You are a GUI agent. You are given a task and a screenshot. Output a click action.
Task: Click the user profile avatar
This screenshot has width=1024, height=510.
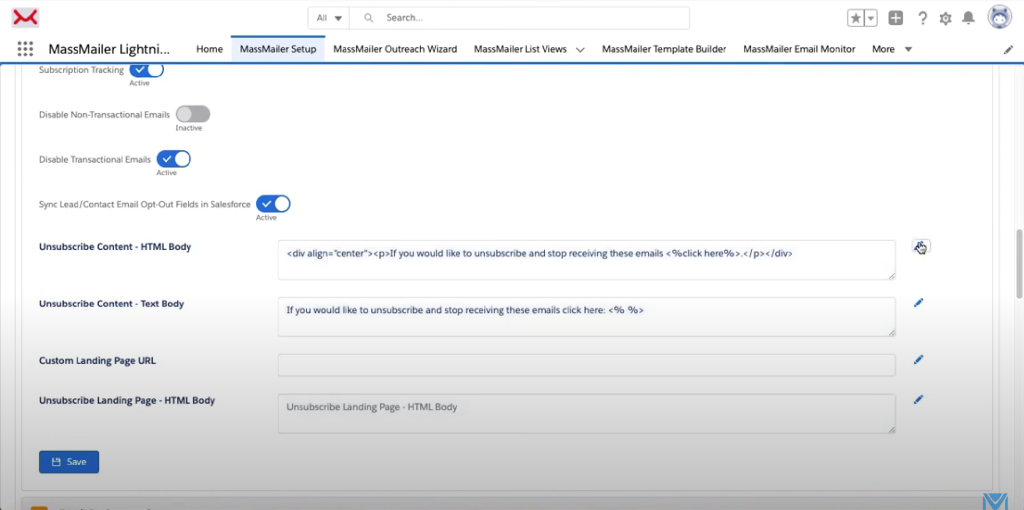point(998,17)
